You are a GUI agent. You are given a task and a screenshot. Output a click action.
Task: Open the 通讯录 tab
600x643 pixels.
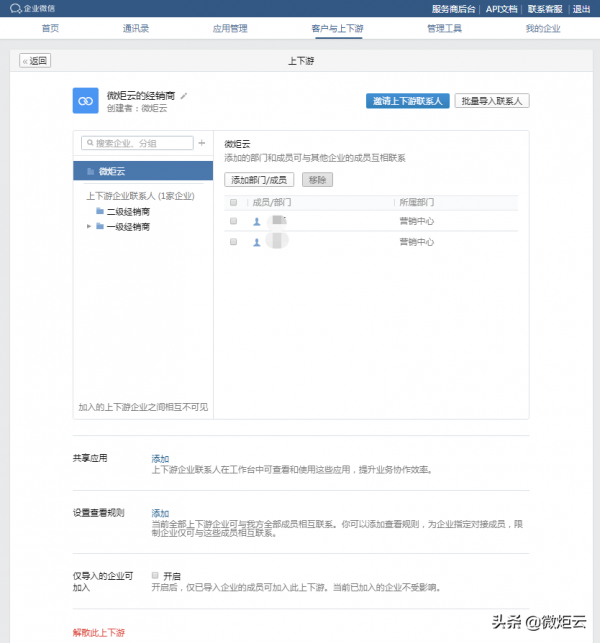click(136, 28)
